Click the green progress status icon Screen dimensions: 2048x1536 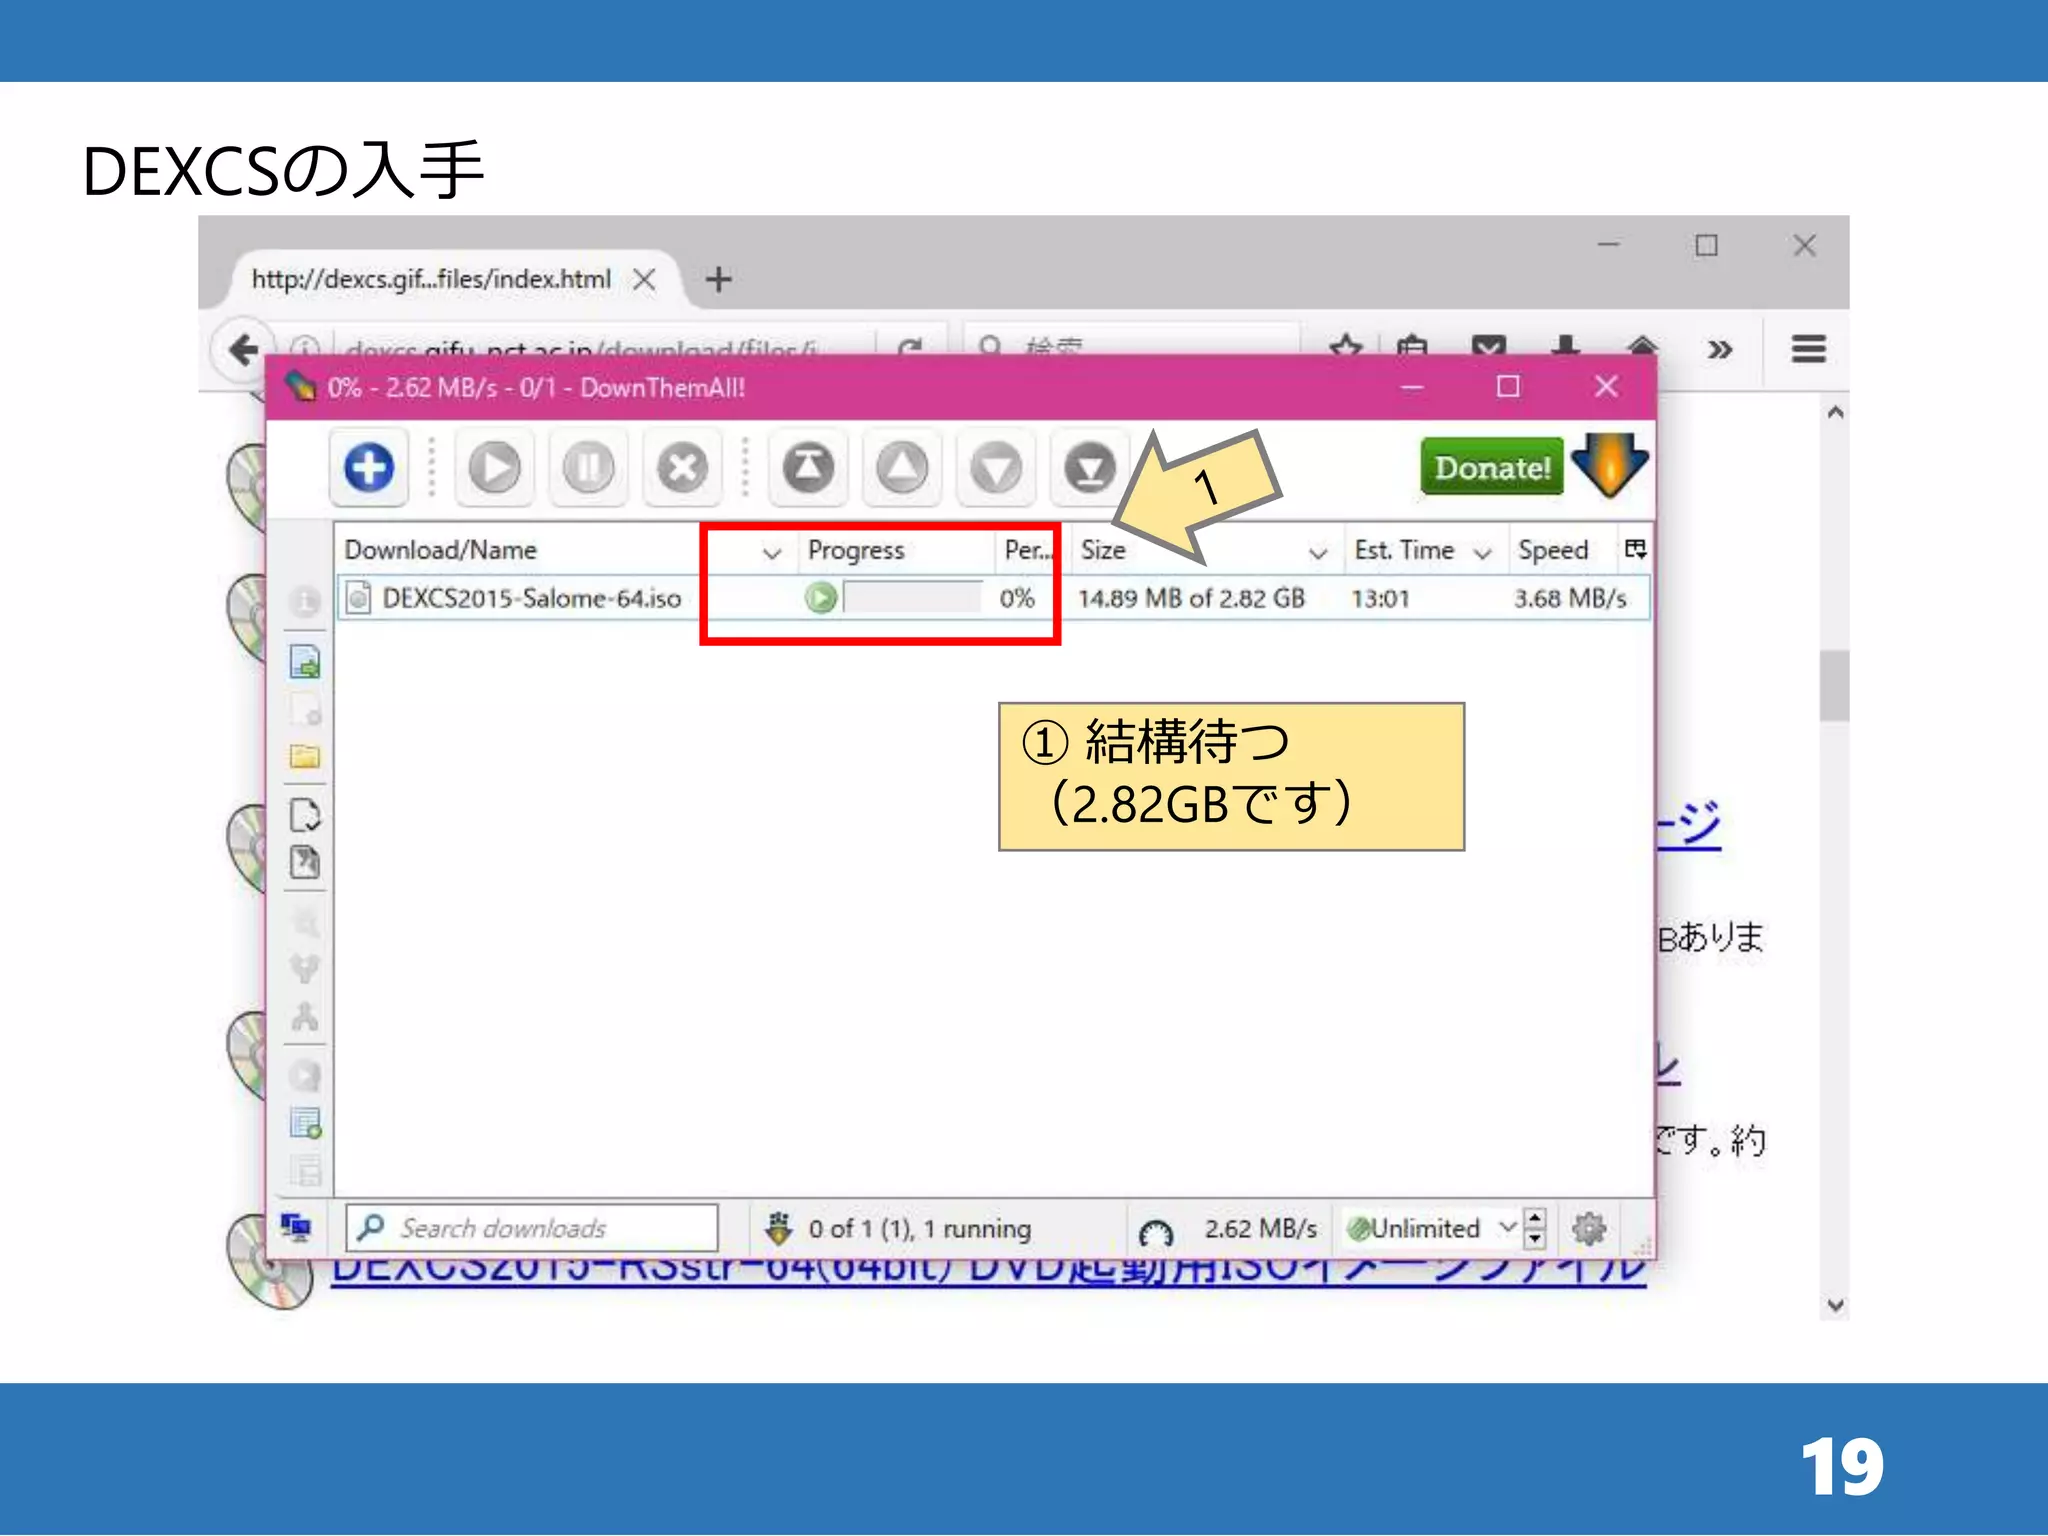[x=820, y=598]
